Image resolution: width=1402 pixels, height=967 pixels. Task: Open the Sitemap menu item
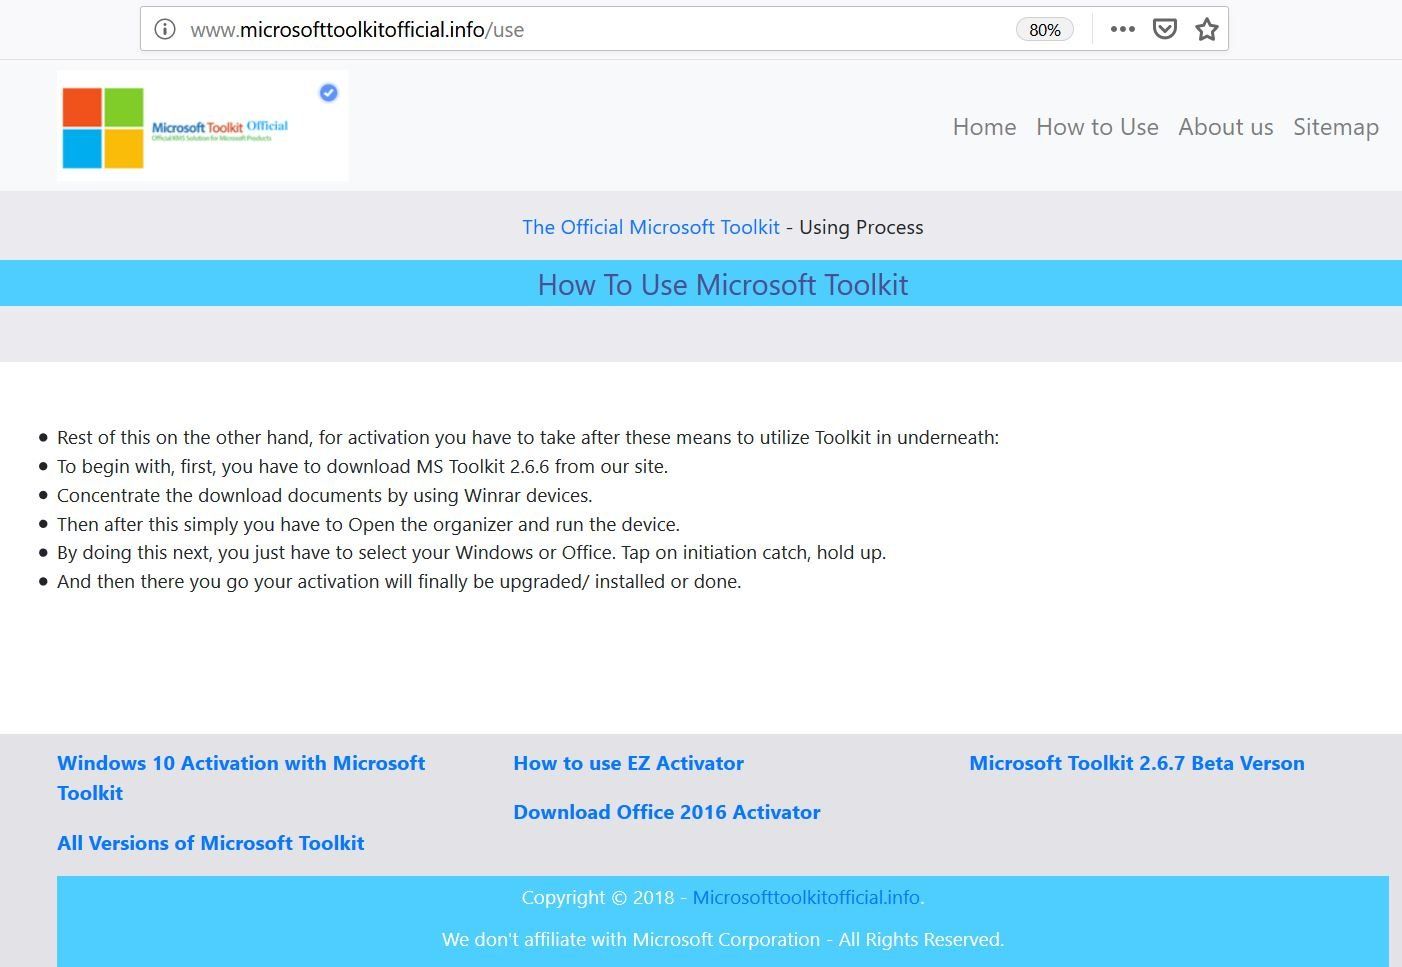(x=1335, y=127)
